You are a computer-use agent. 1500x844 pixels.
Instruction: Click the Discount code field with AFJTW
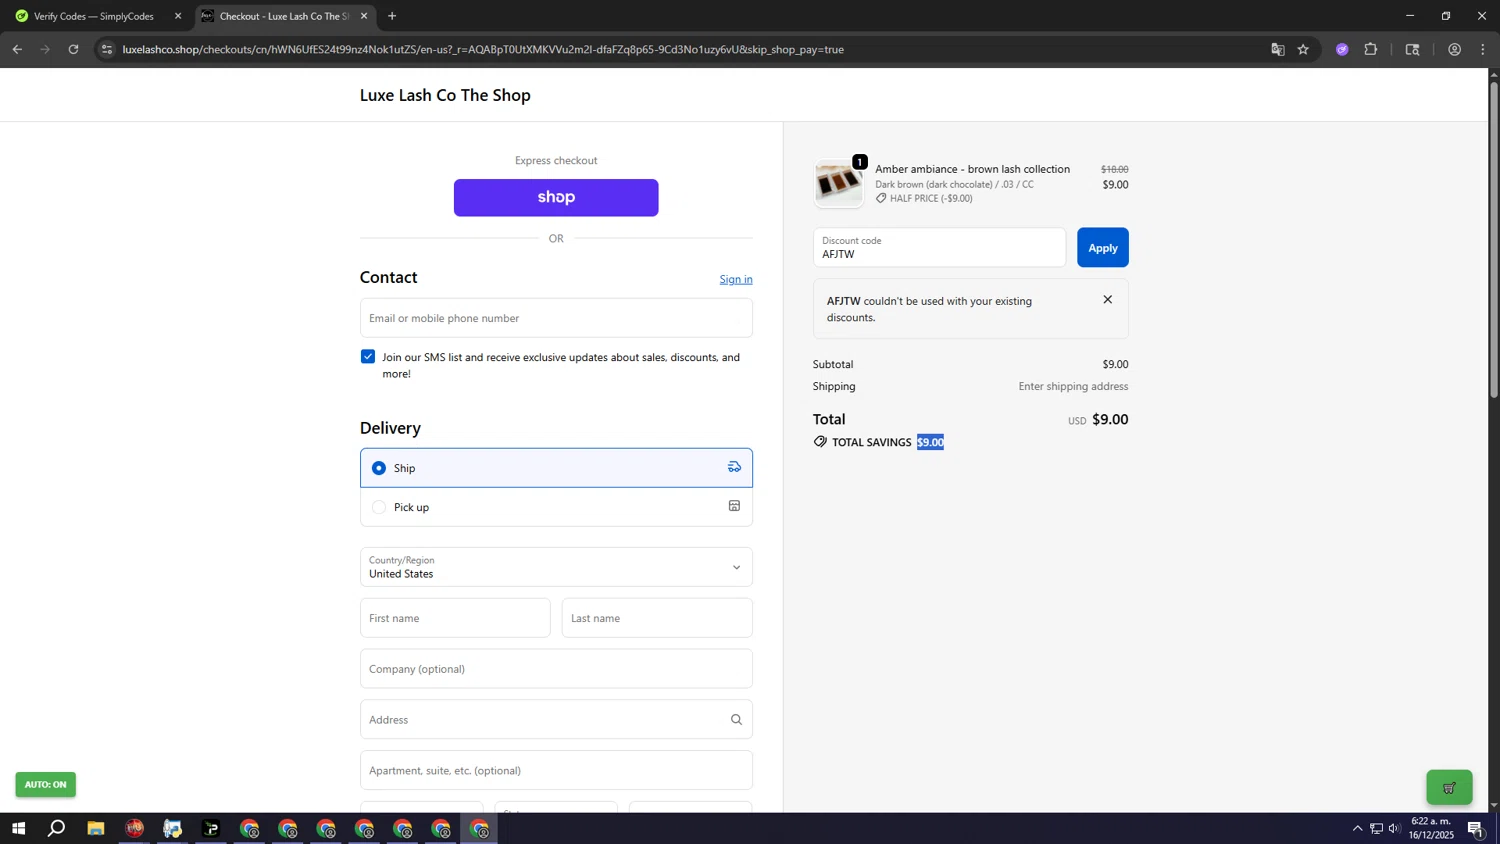[x=939, y=248]
